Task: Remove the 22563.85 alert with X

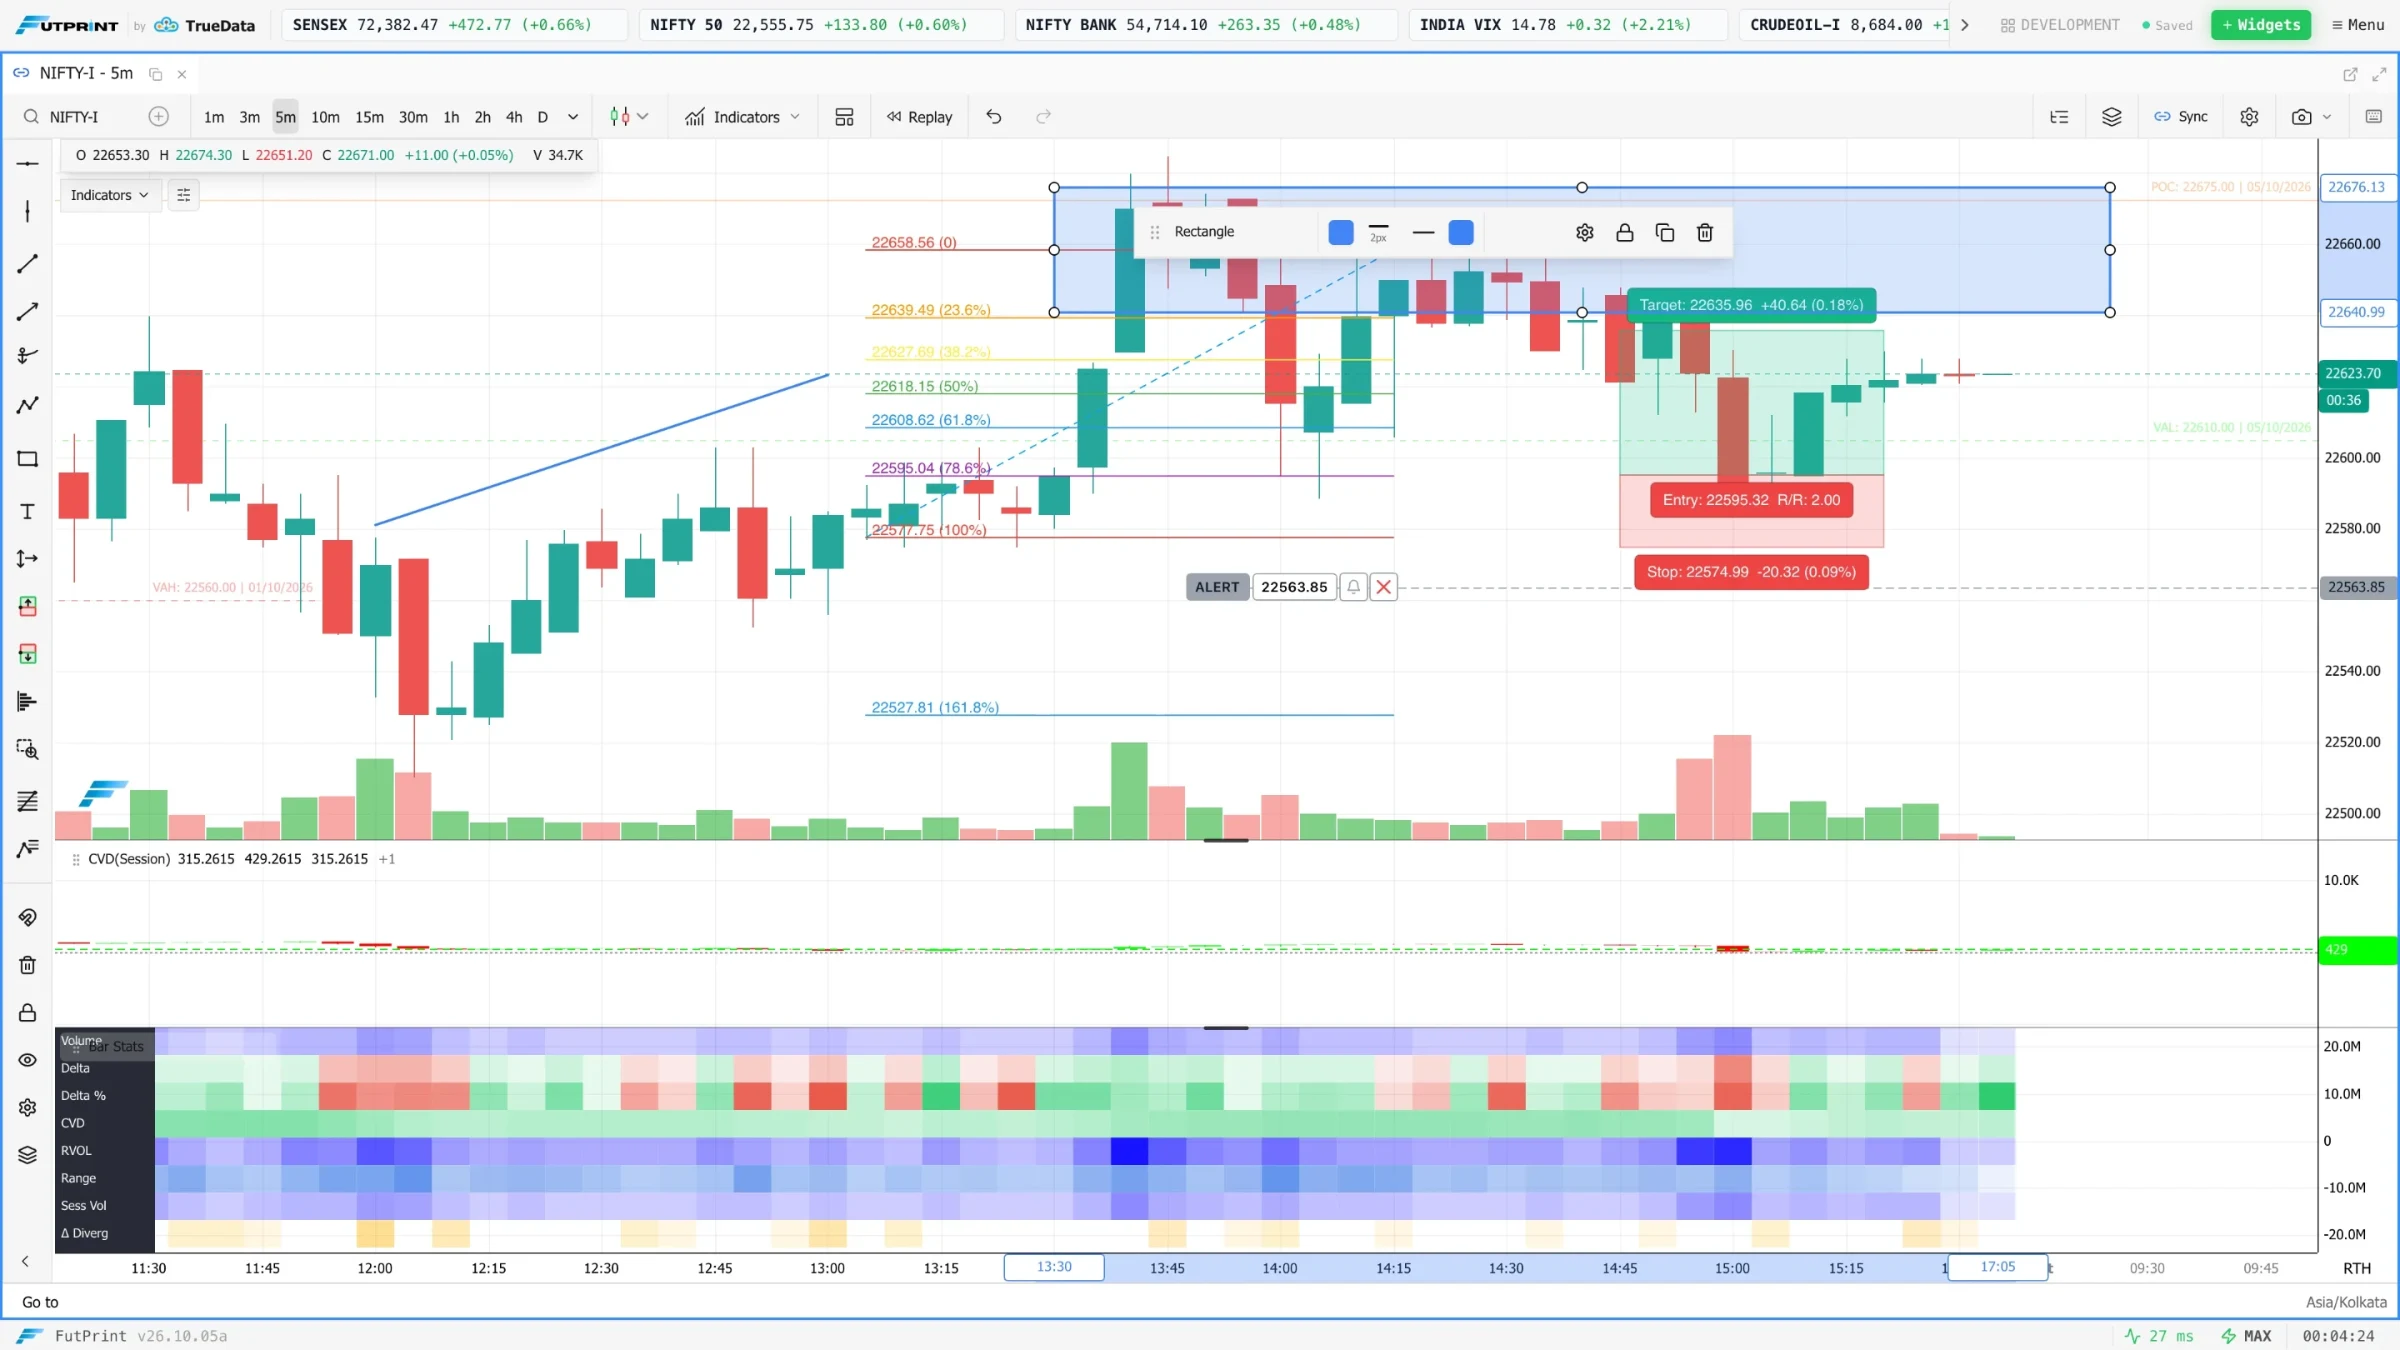Action: (x=1383, y=587)
